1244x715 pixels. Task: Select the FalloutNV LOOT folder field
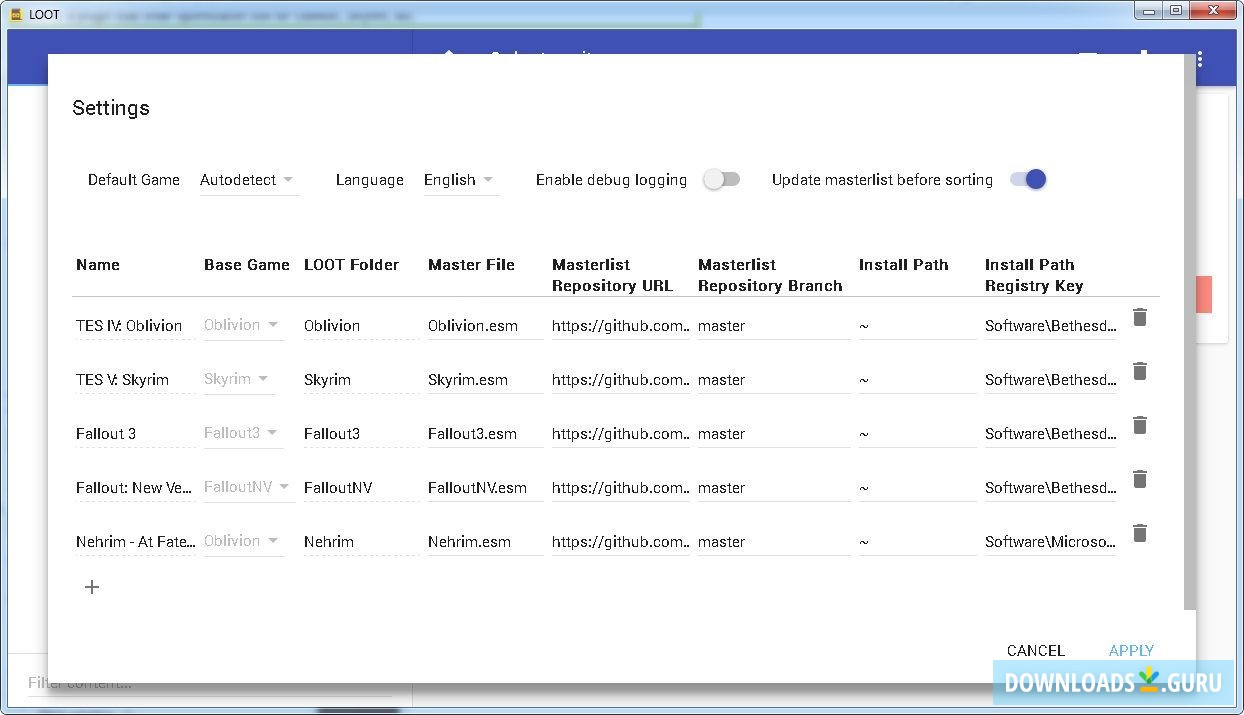pyautogui.click(x=360, y=488)
